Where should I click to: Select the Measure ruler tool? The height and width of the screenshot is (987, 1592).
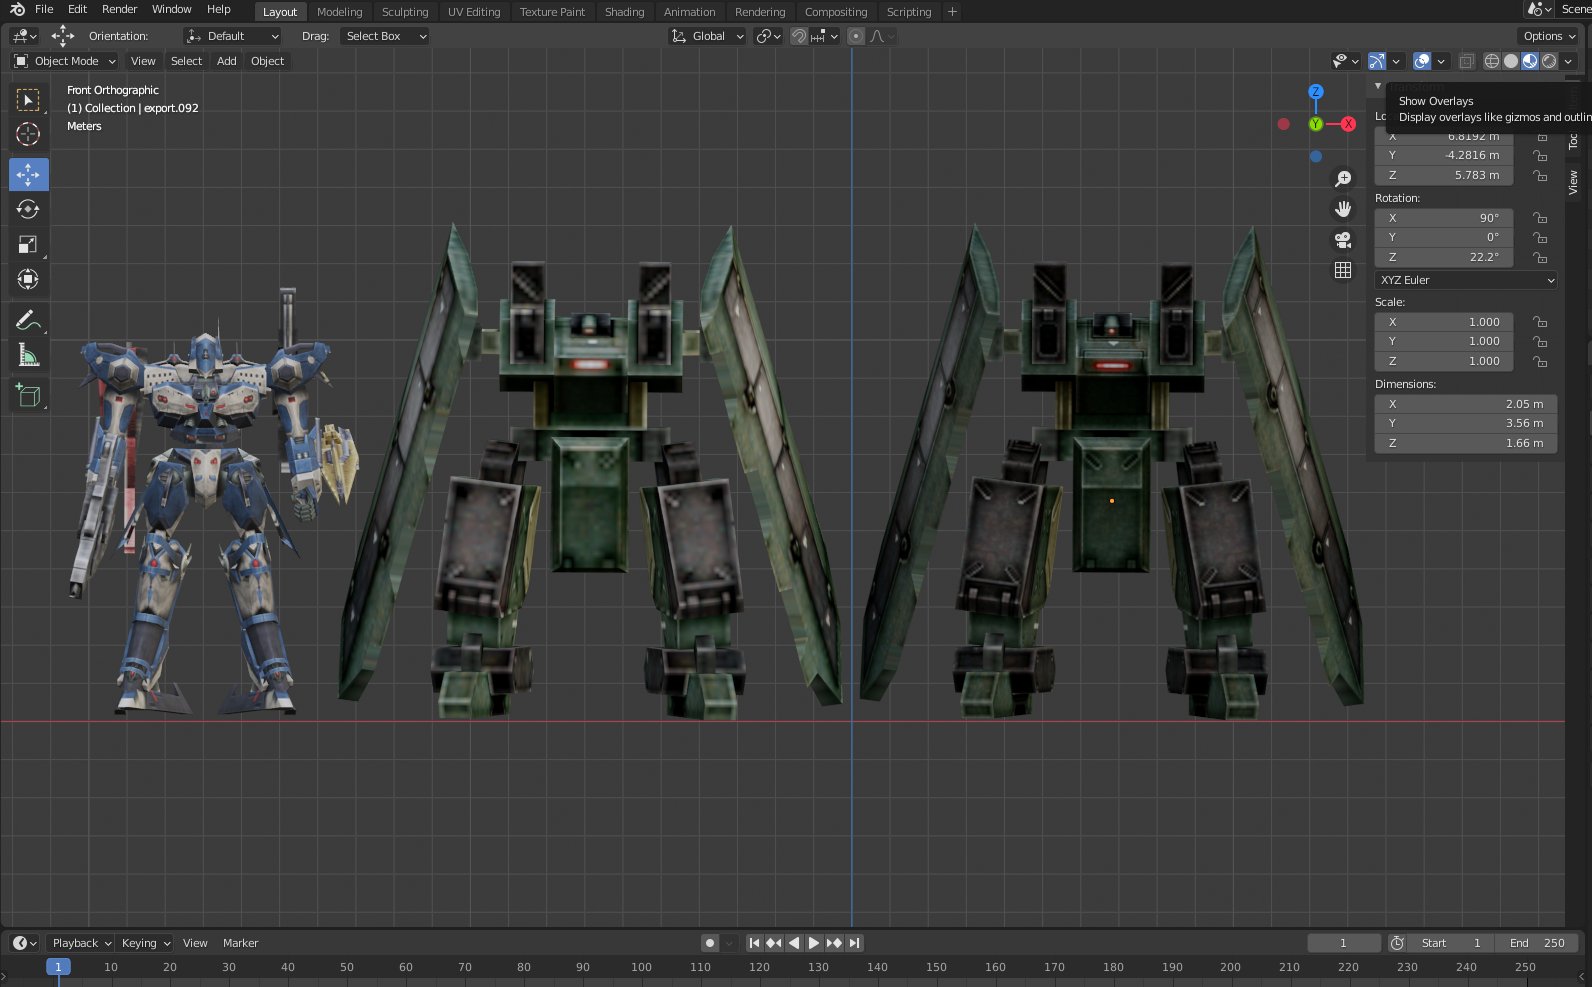(28, 355)
